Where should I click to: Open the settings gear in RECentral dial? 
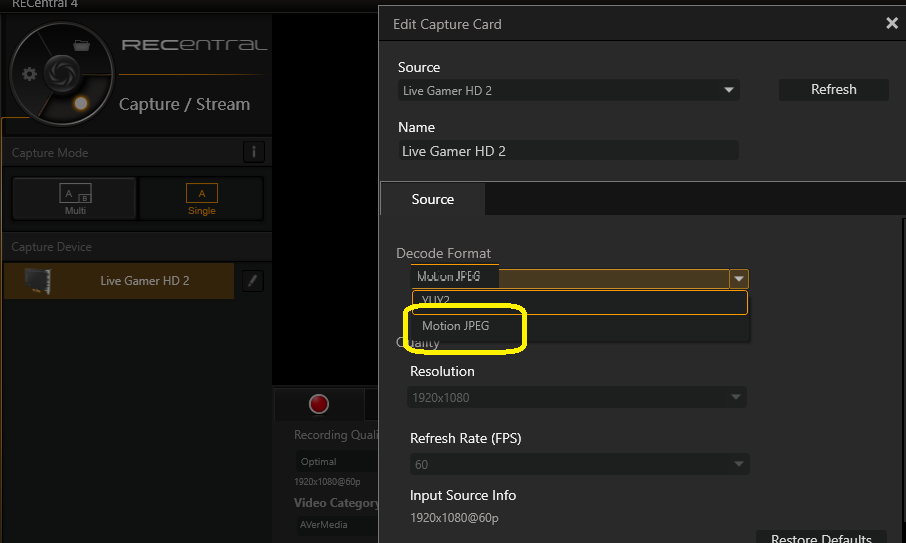[29, 74]
